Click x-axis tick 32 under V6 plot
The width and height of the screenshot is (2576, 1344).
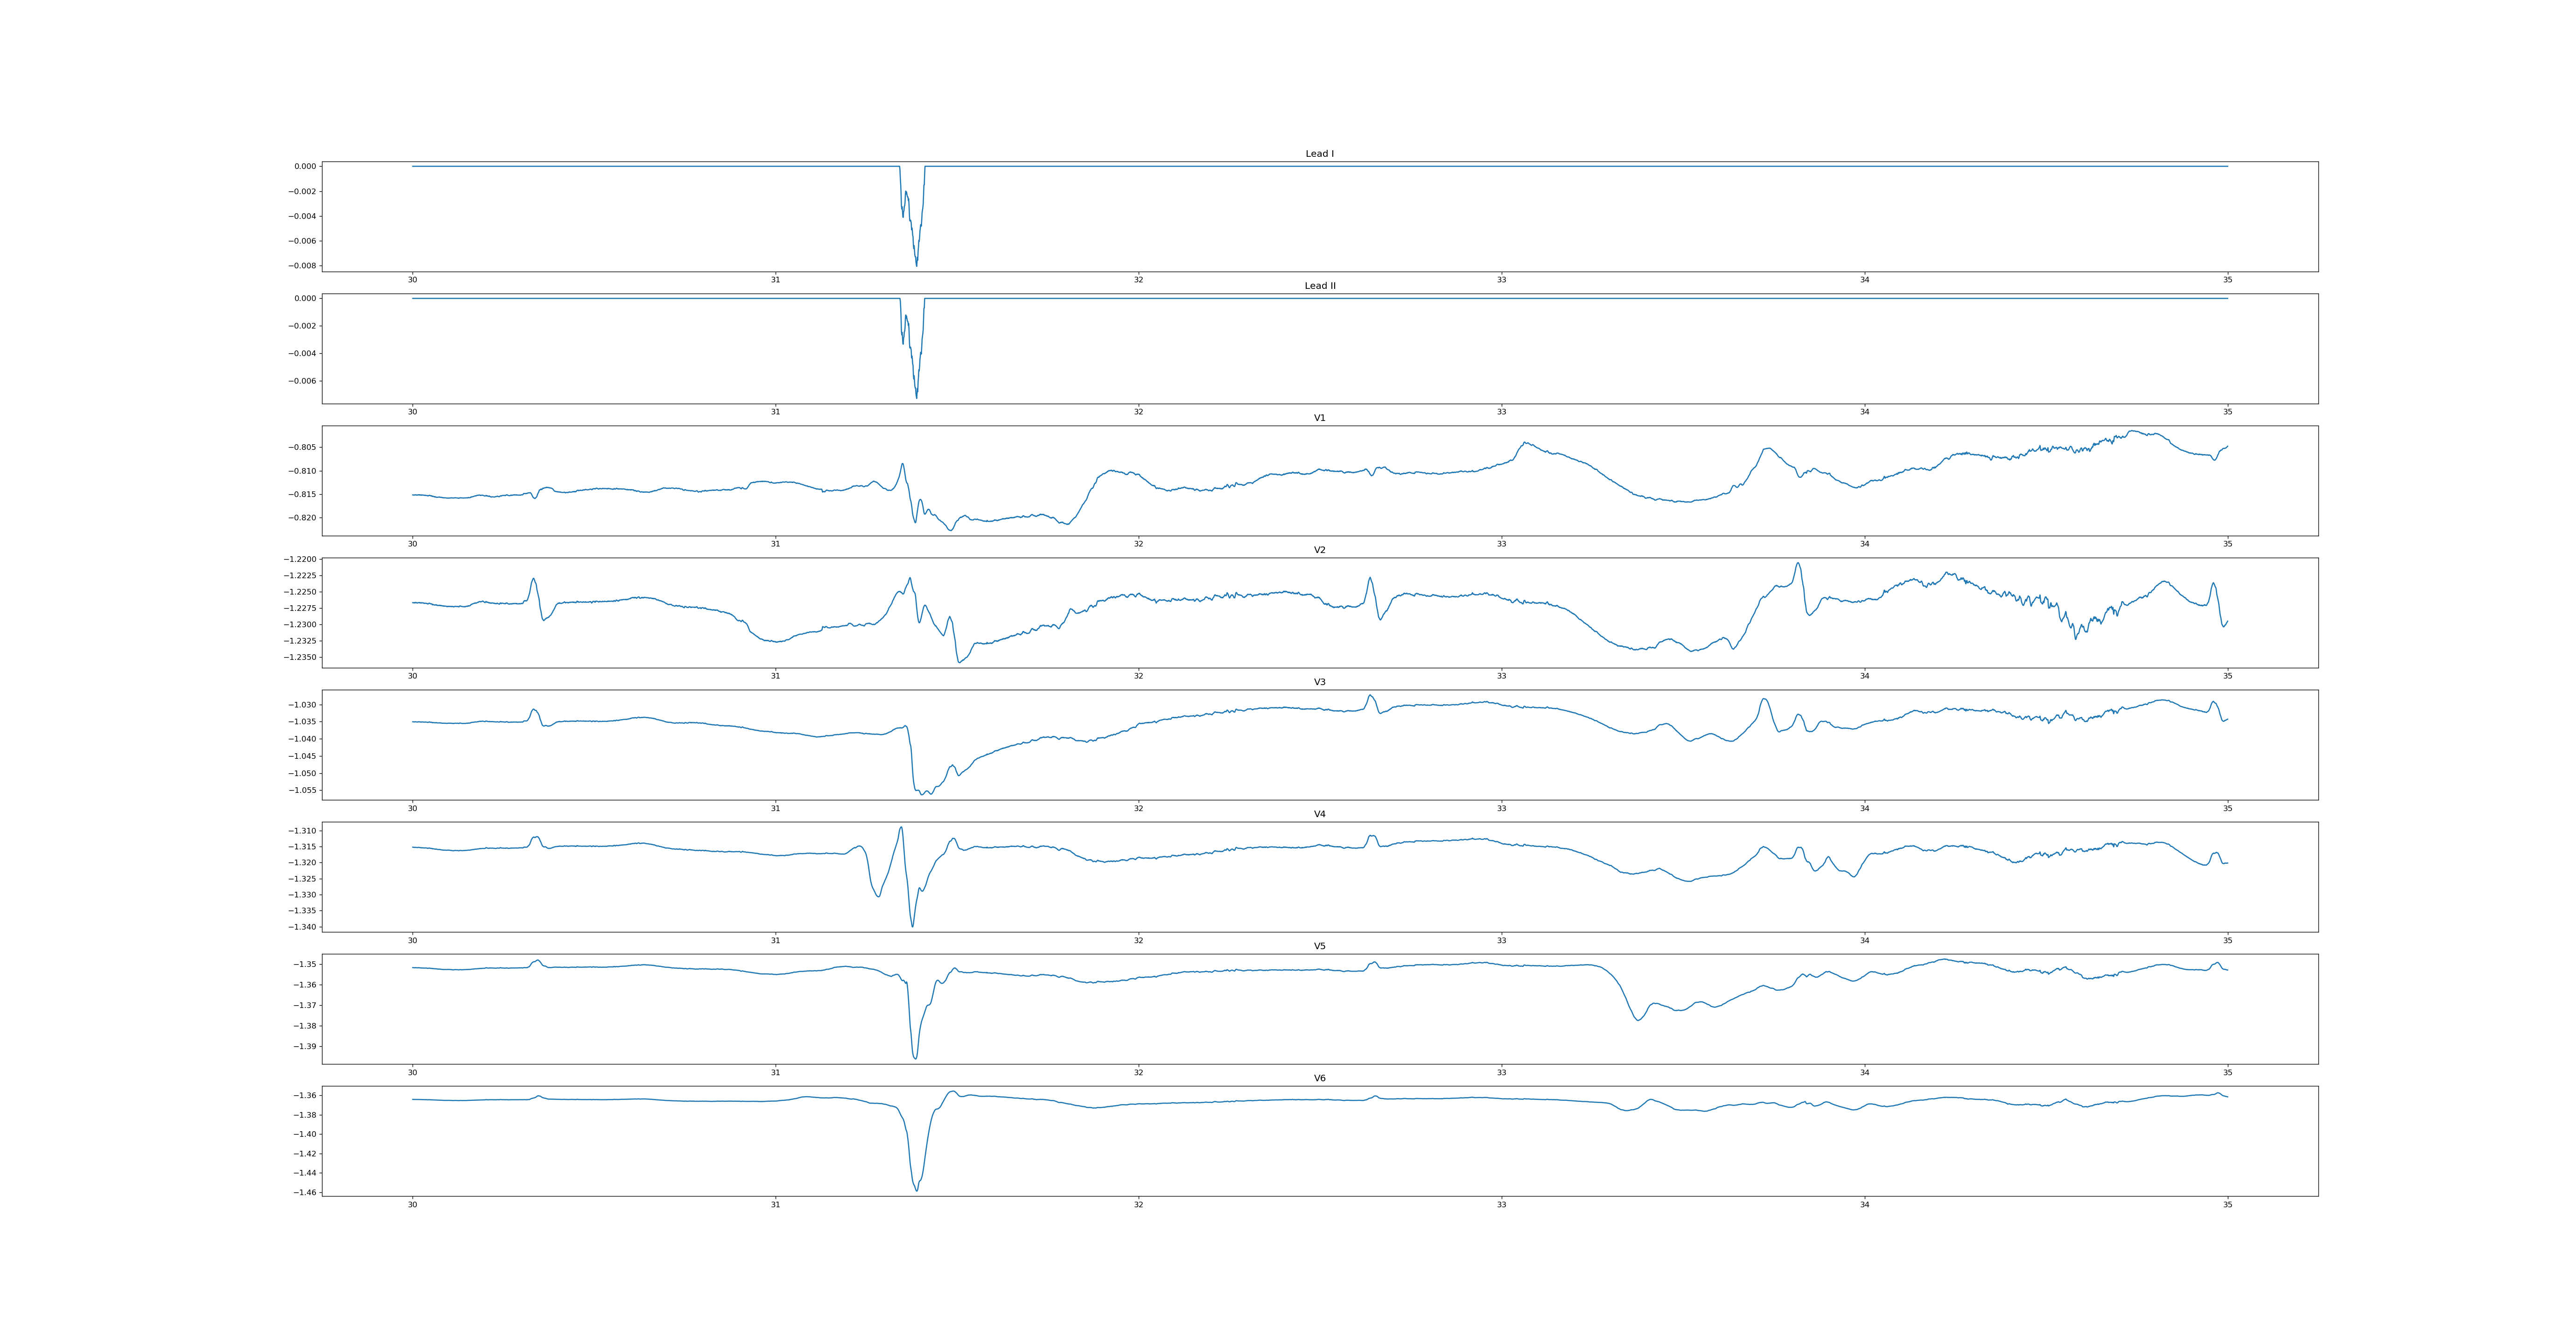(1138, 1205)
